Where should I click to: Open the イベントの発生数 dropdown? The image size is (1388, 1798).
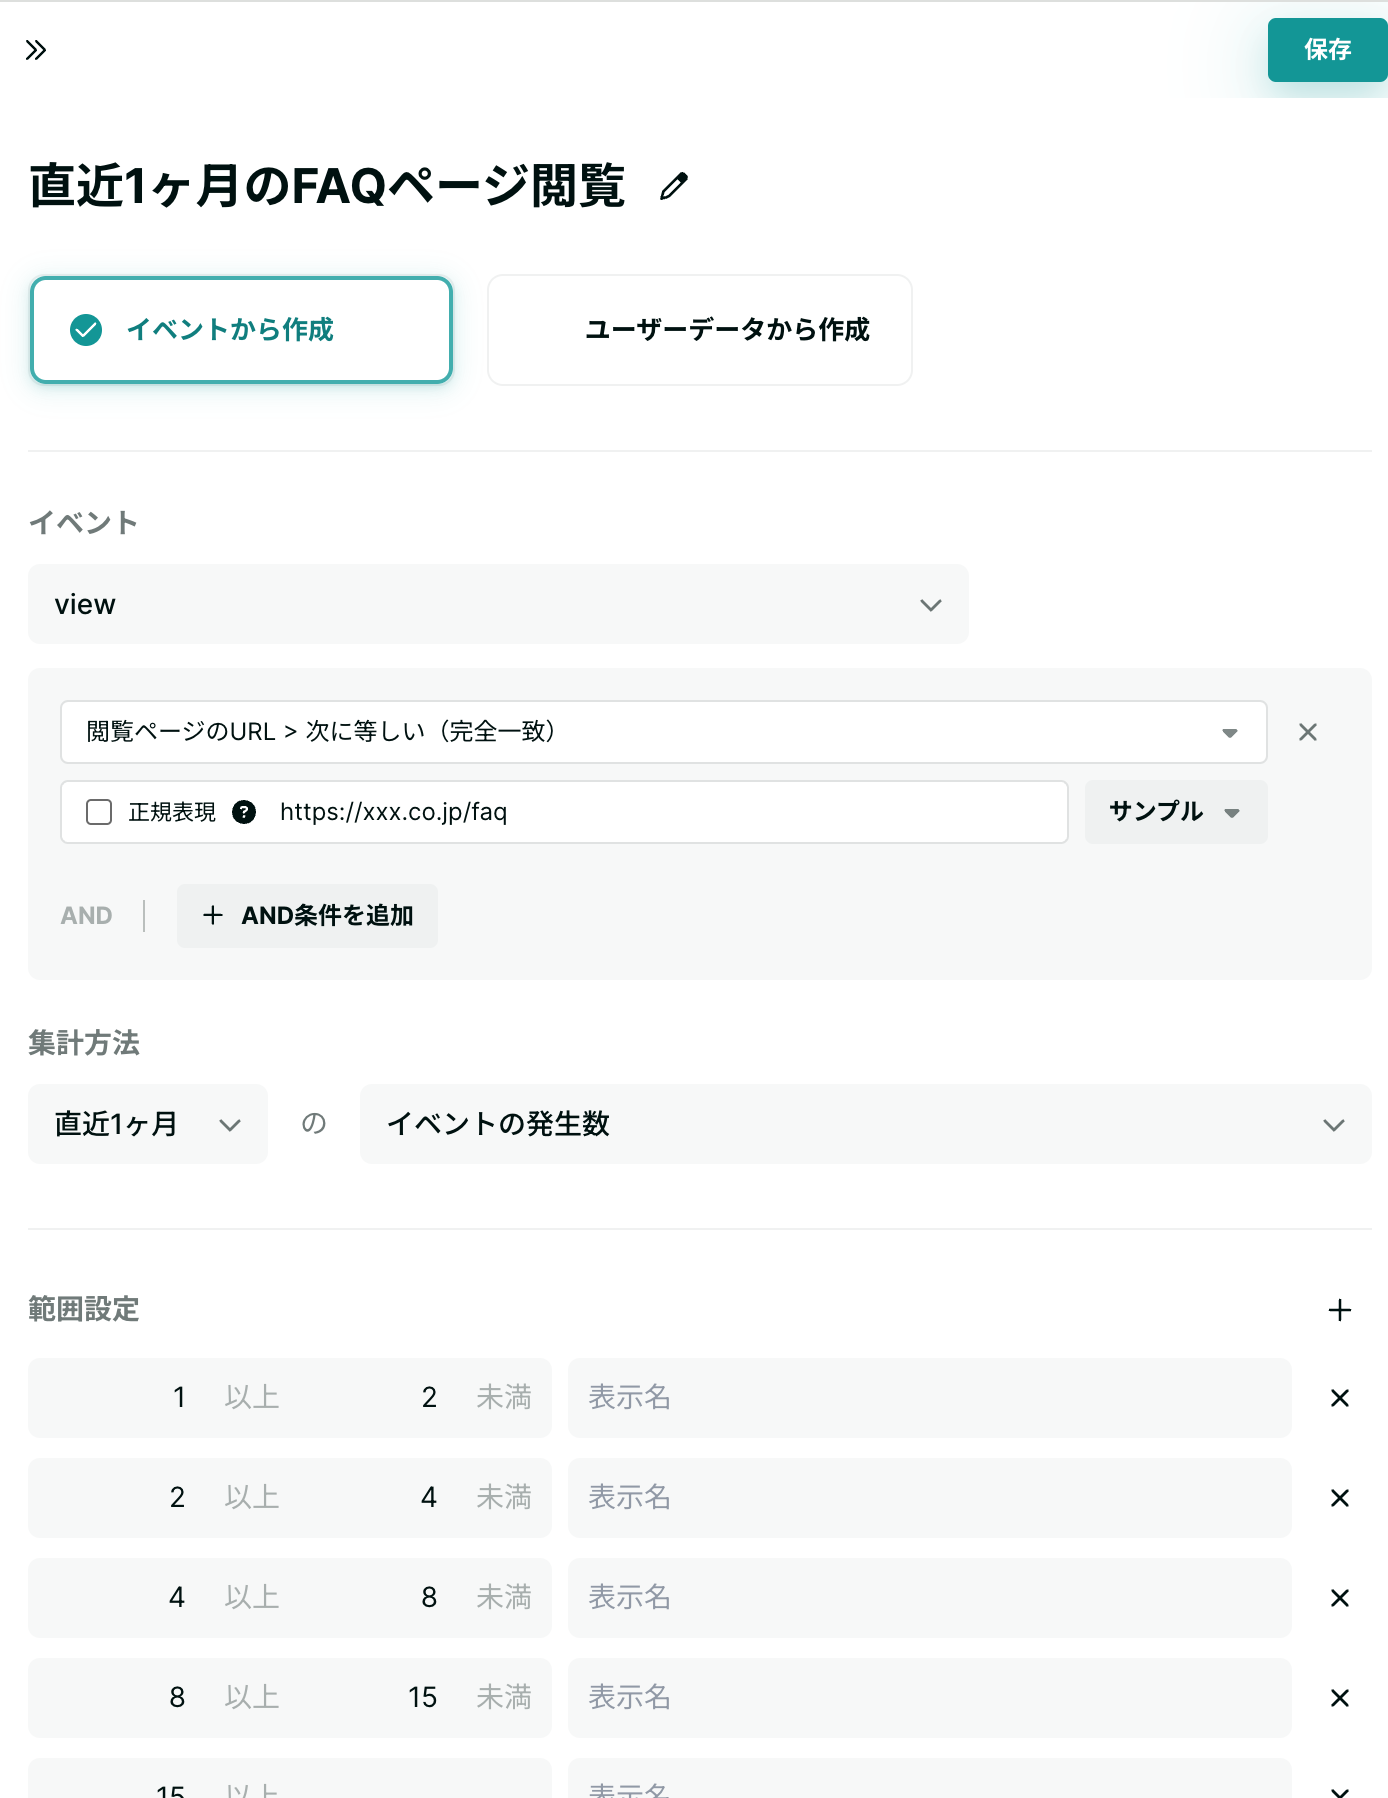tap(865, 1124)
